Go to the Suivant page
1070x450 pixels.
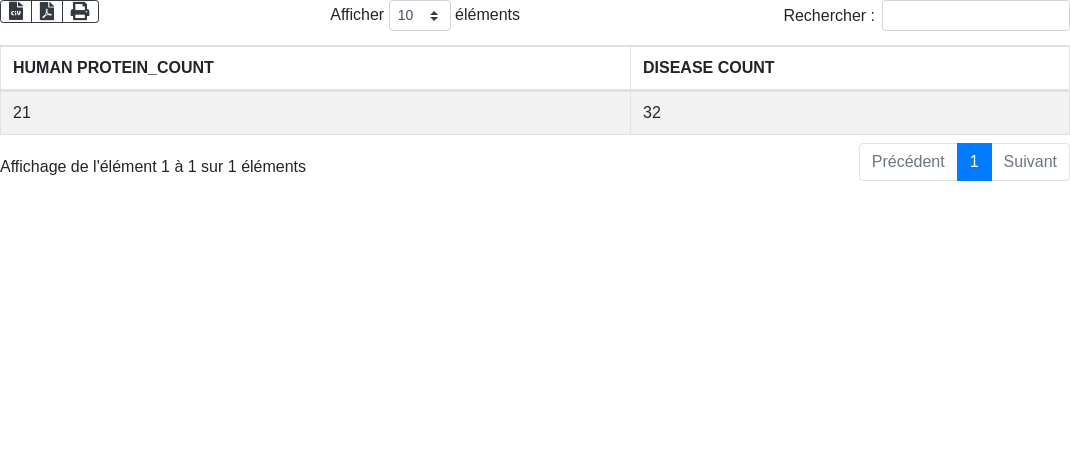(x=1030, y=162)
